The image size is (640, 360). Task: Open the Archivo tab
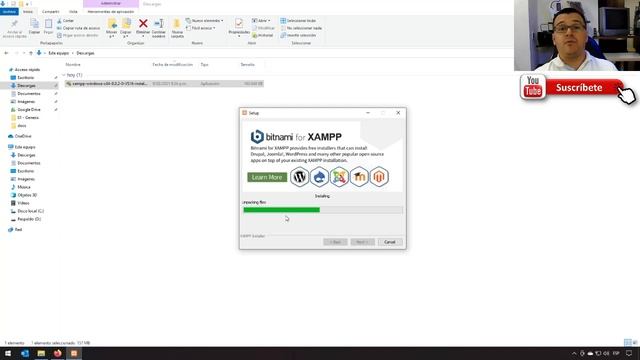[x=9, y=12]
